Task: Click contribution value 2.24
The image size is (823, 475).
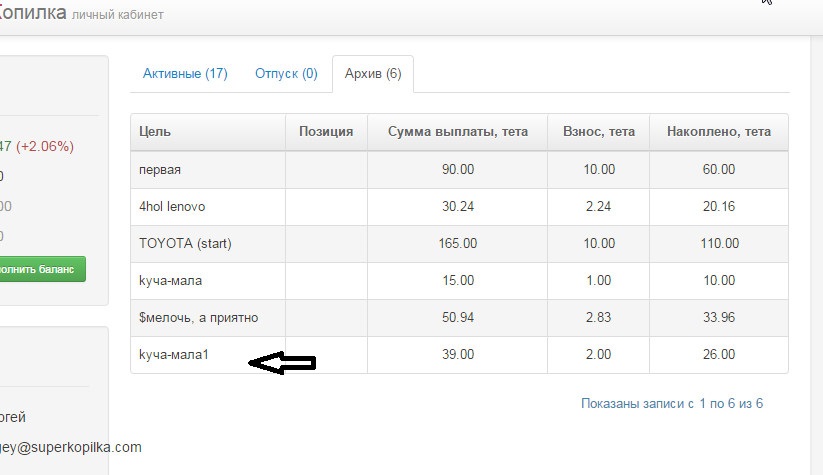Action: [598, 206]
